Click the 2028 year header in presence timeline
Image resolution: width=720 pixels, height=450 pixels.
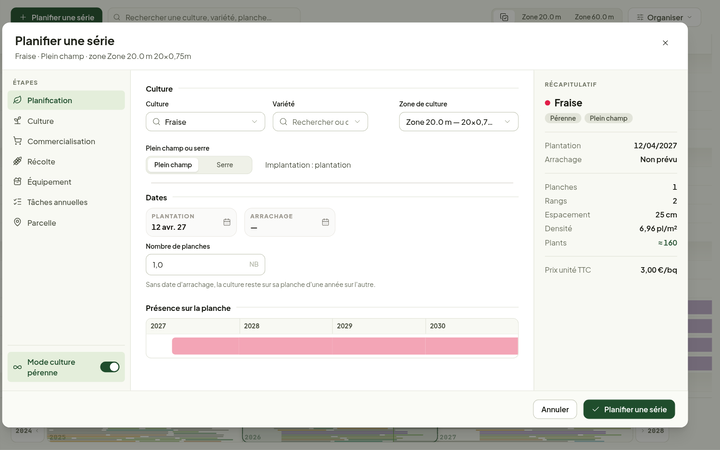click(286, 326)
